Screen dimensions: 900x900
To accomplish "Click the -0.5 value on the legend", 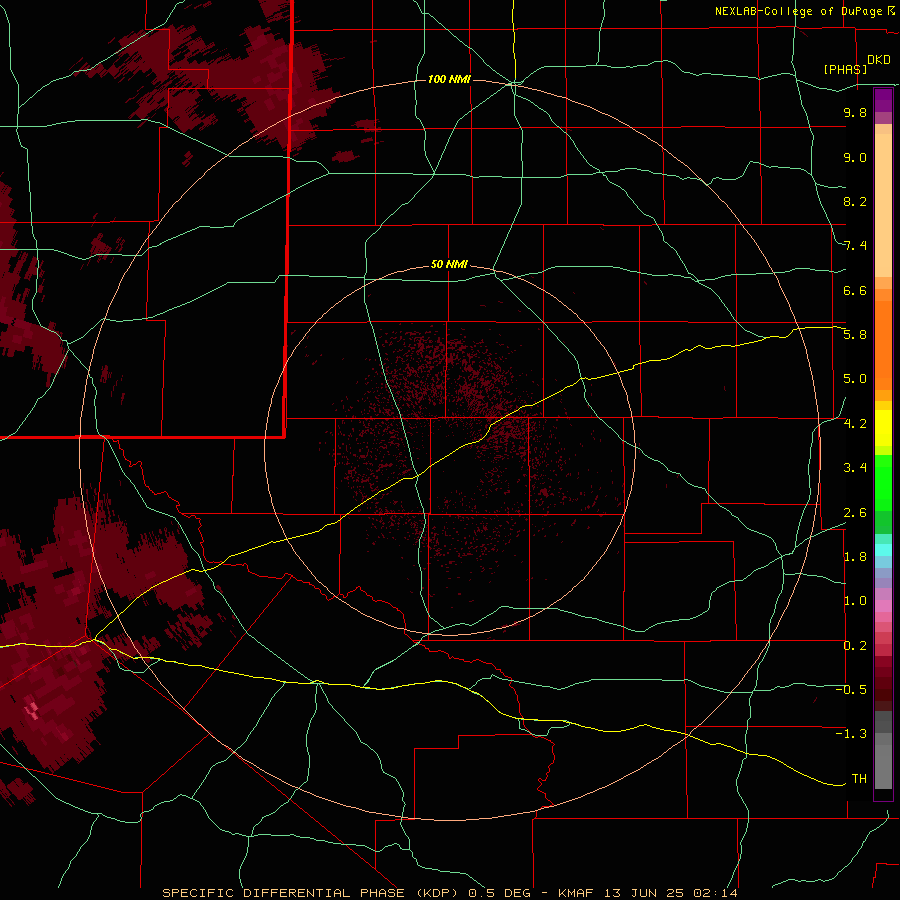I will pos(851,690).
